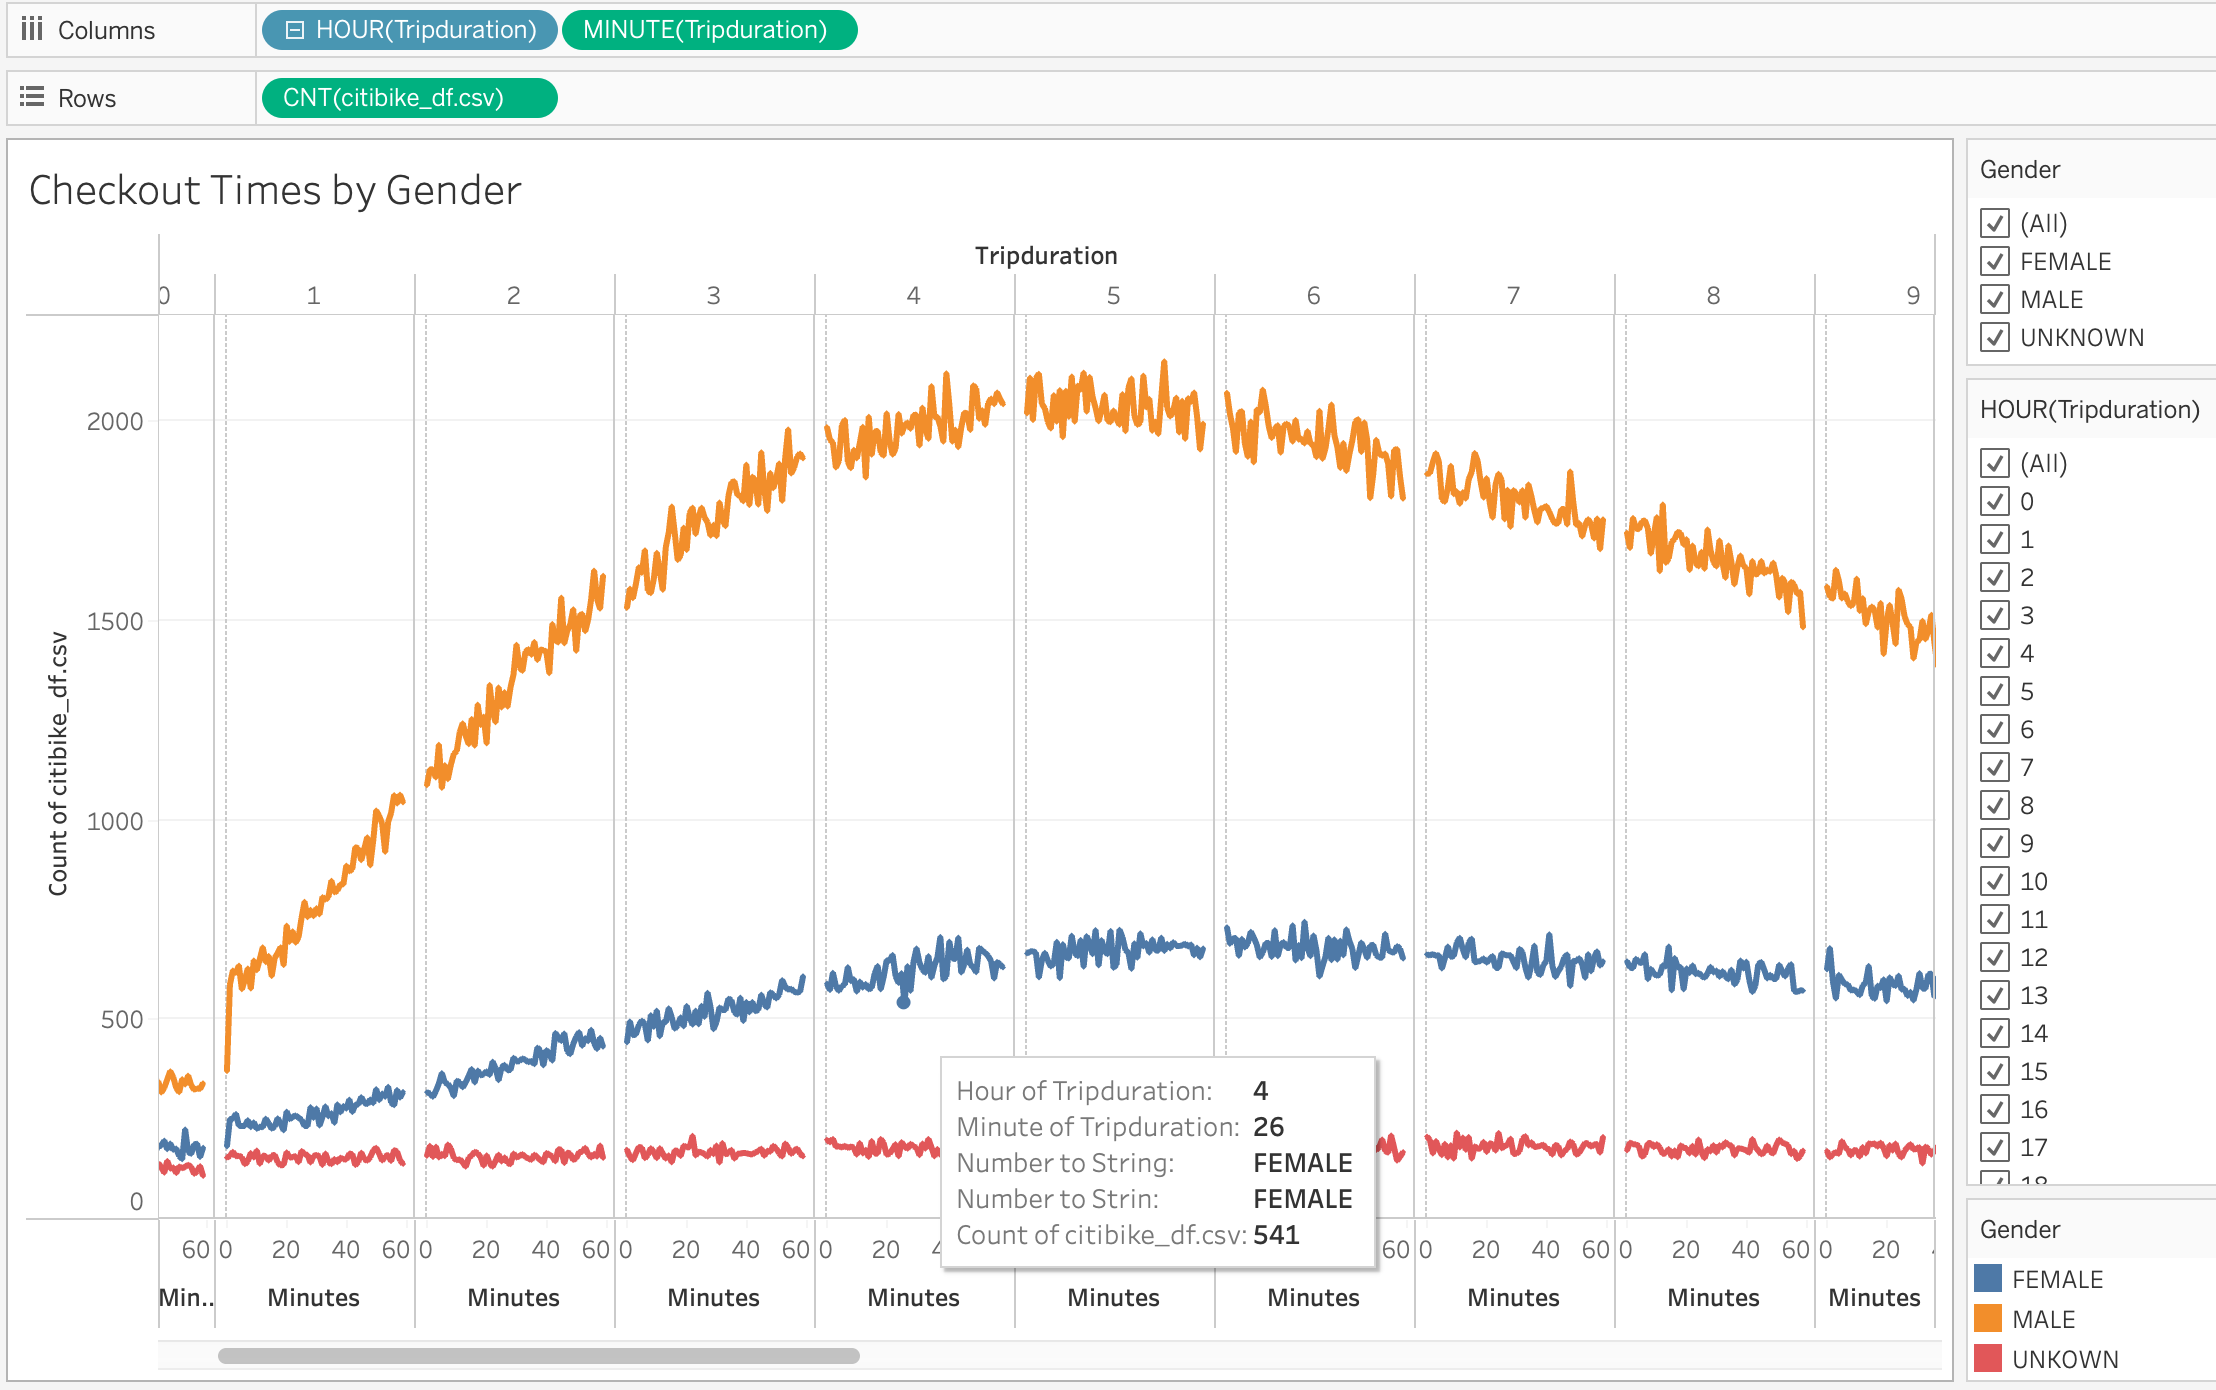
Task: Toggle hour 12 filter checkbox
Action: tap(1995, 957)
